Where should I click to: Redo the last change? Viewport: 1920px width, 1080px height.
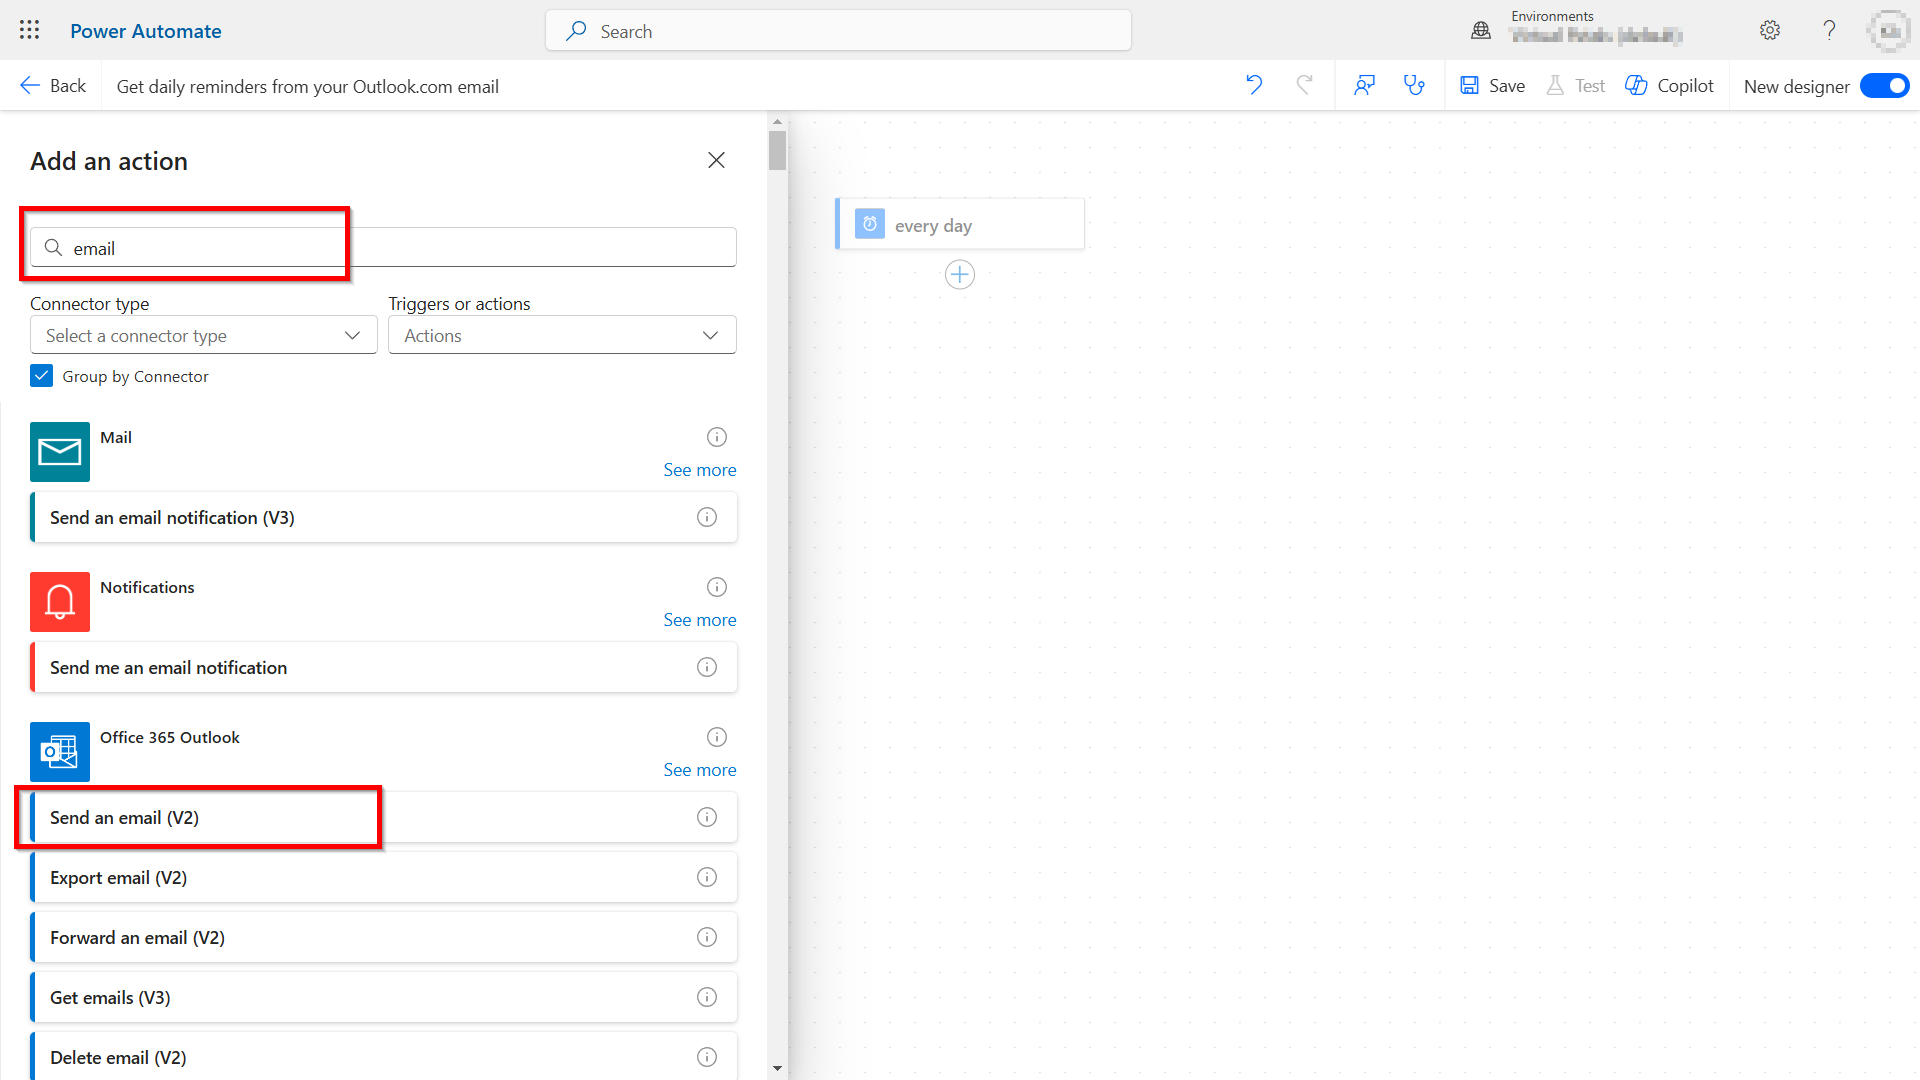coord(1304,86)
